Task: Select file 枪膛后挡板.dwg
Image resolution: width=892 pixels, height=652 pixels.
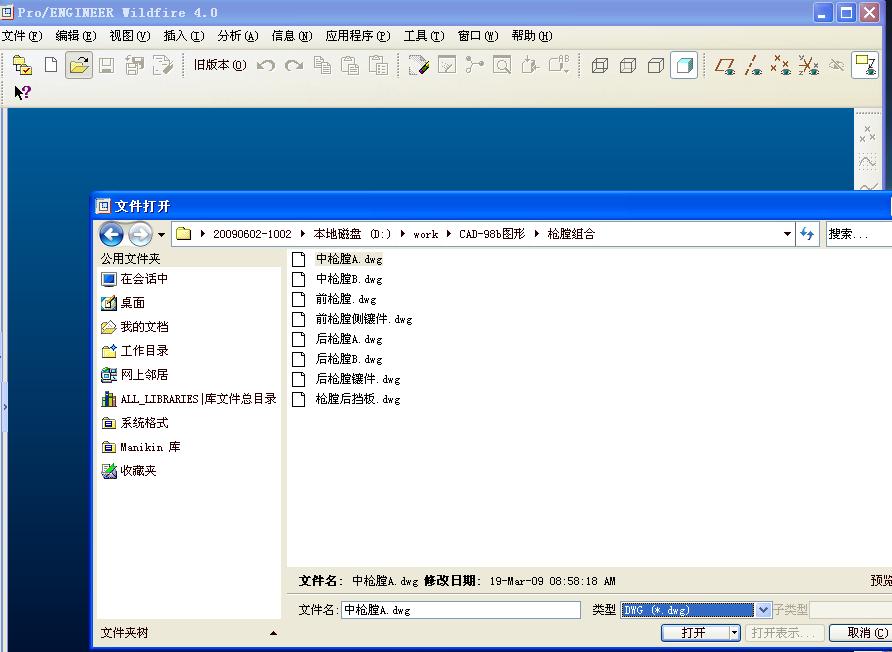Action: pyautogui.click(x=358, y=399)
